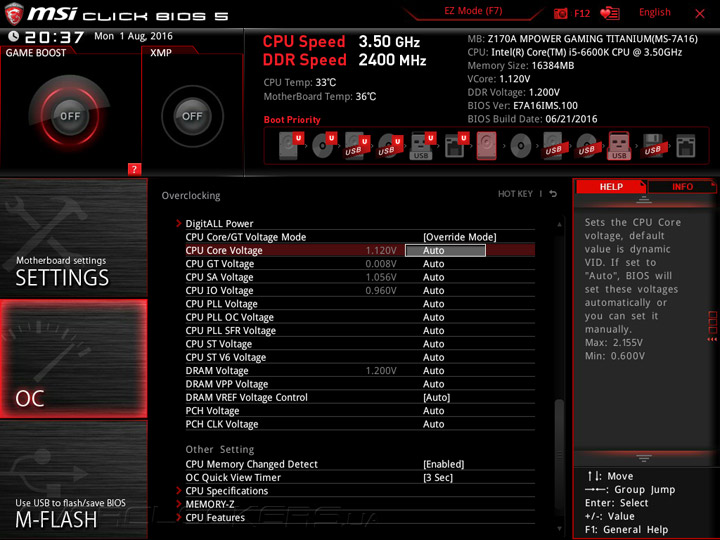Exit the BIOS with the red X icon

click(x=700, y=14)
